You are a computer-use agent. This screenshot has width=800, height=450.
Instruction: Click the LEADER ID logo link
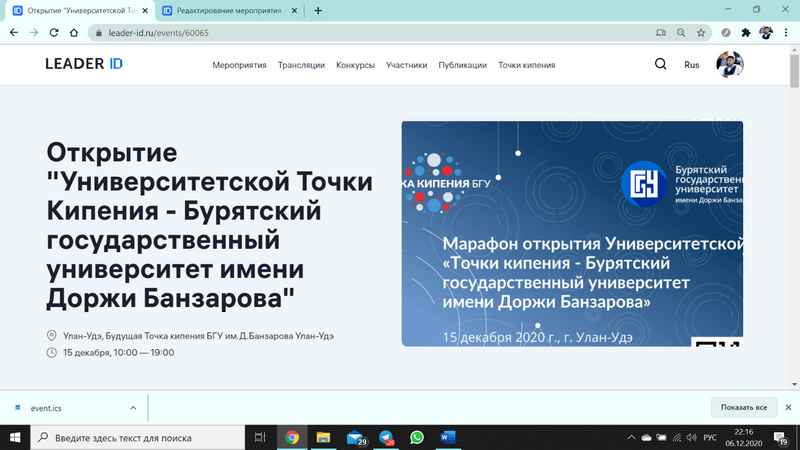click(x=84, y=65)
